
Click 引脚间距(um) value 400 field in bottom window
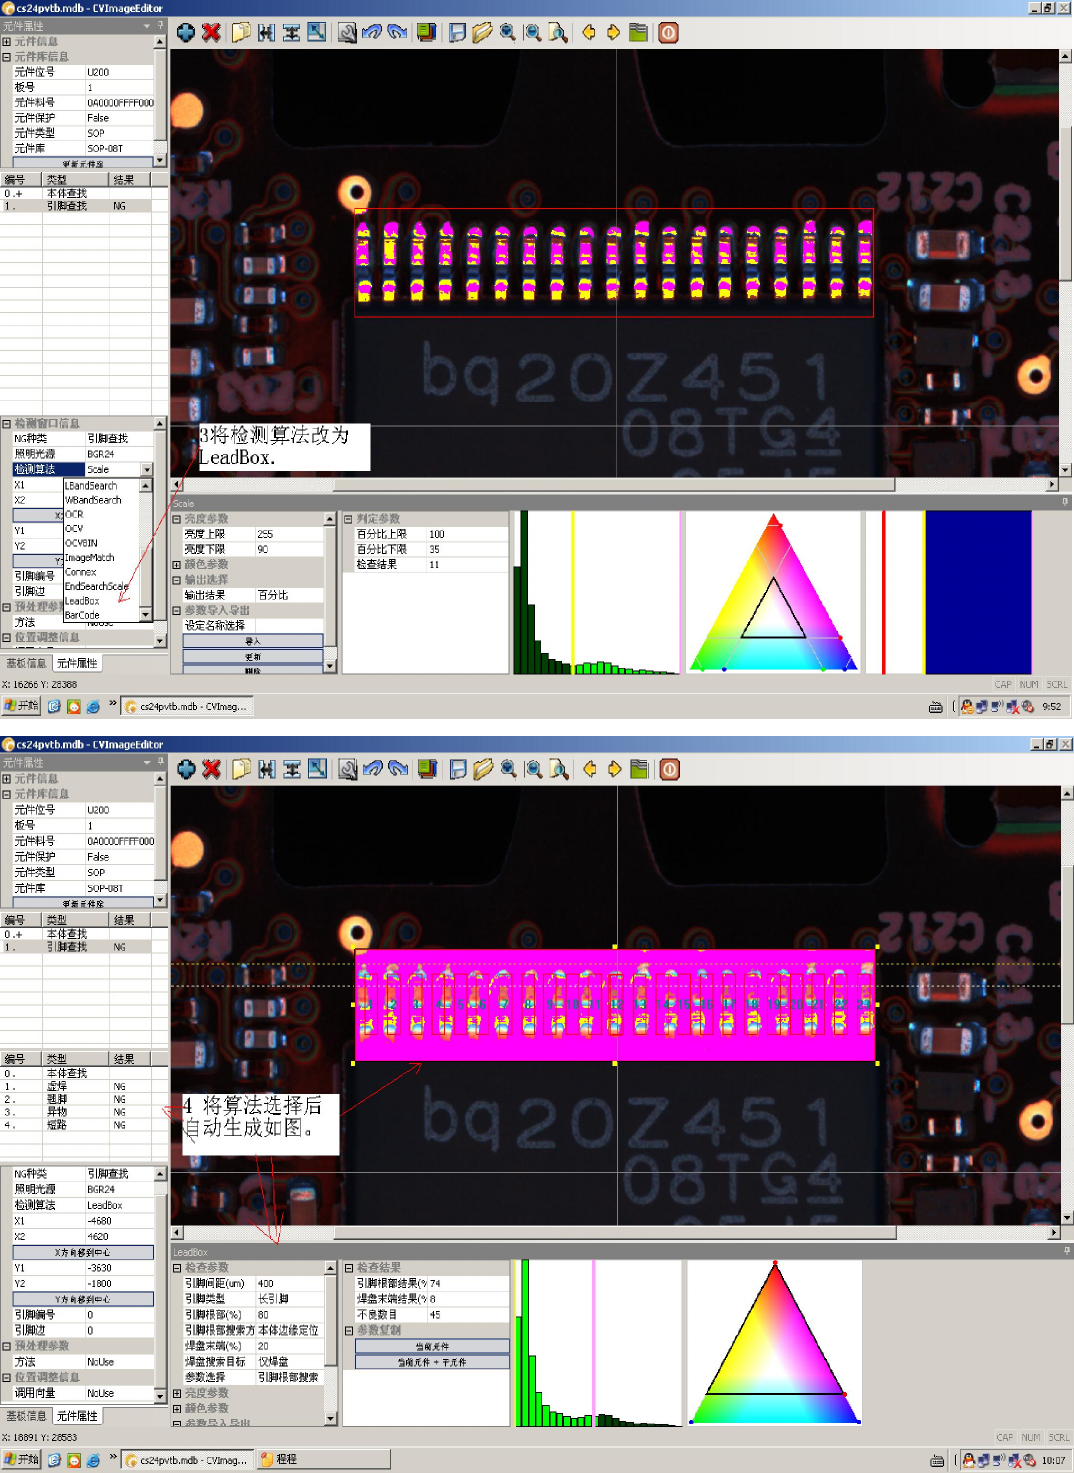pyautogui.click(x=289, y=1283)
